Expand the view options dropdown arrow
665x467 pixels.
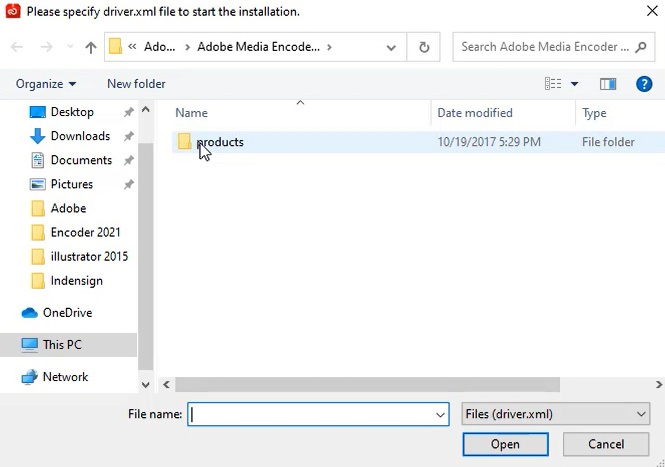click(x=575, y=84)
